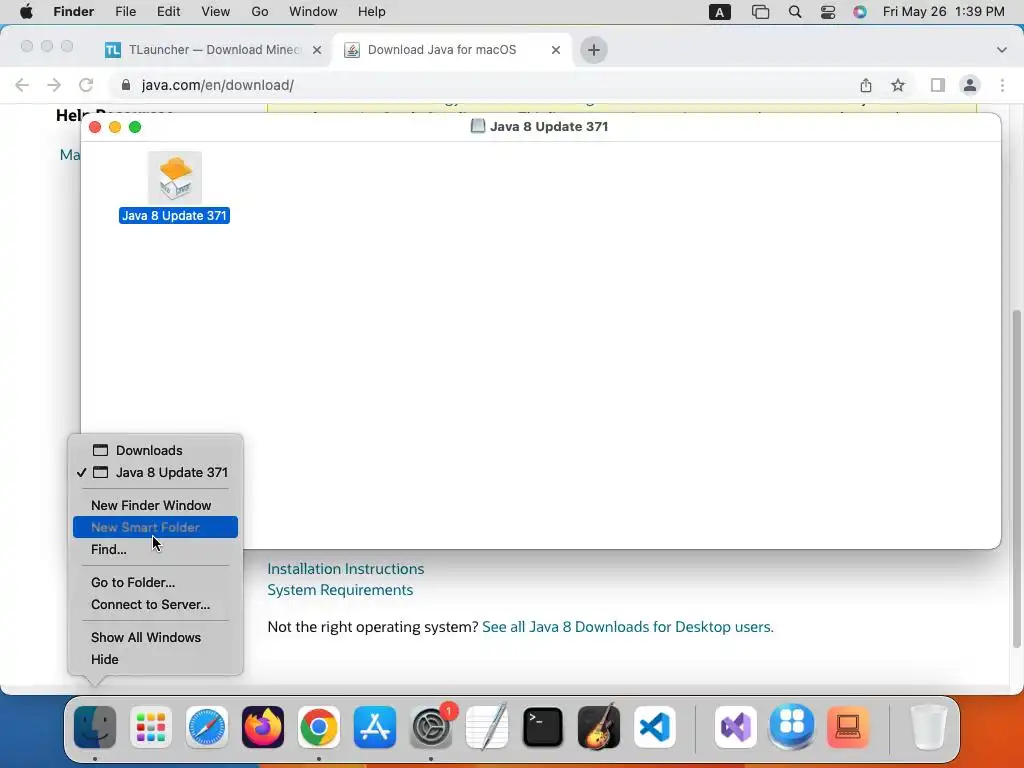The height and width of the screenshot is (768, 1024).
Task: Go forward in Chrome
Action: 54,85
